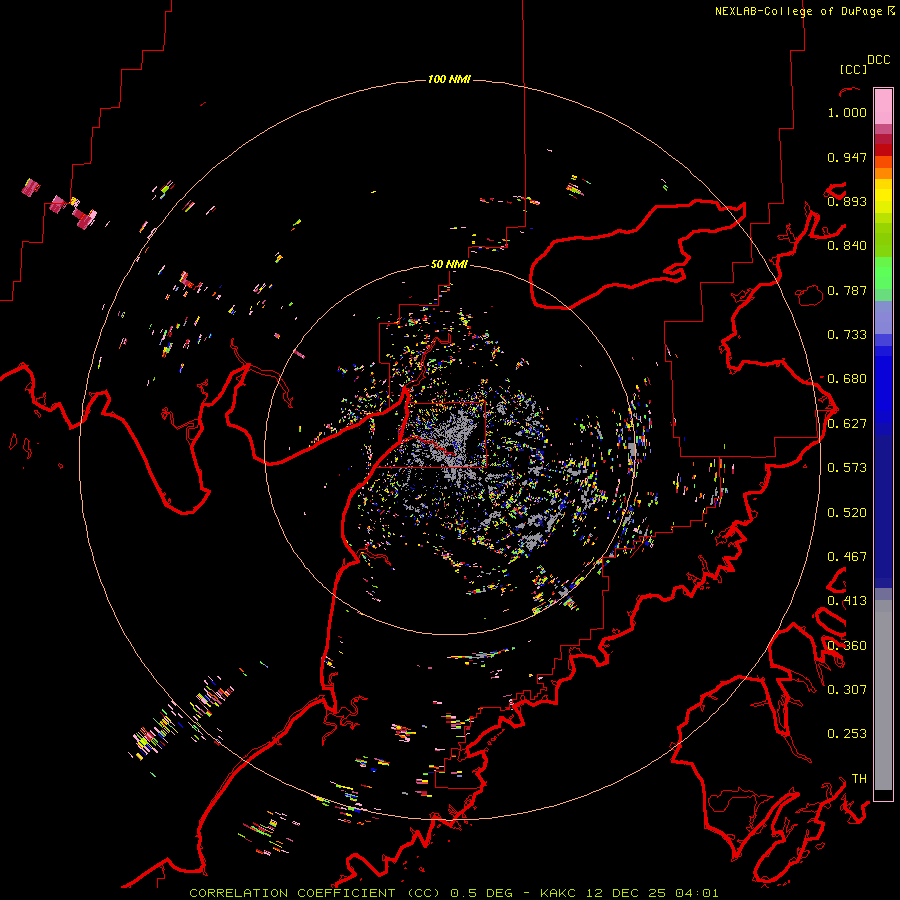The width and height of the screenshot is (900, 900).
Task: Pick the olive green color bar segment
Action: tap(883, 239)
